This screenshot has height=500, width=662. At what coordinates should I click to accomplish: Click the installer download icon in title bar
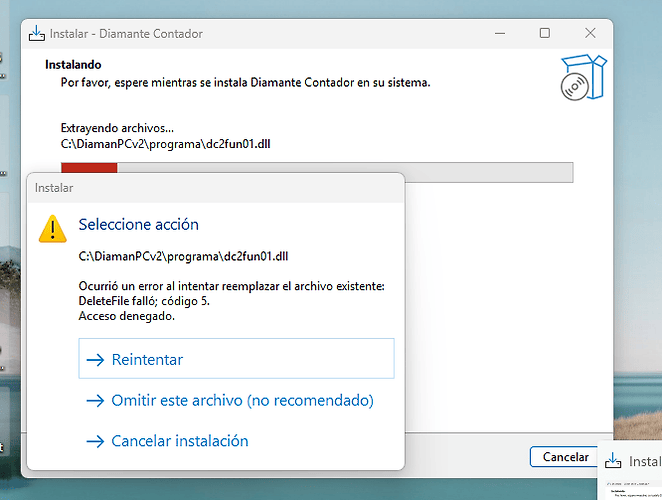click(37, 33)
